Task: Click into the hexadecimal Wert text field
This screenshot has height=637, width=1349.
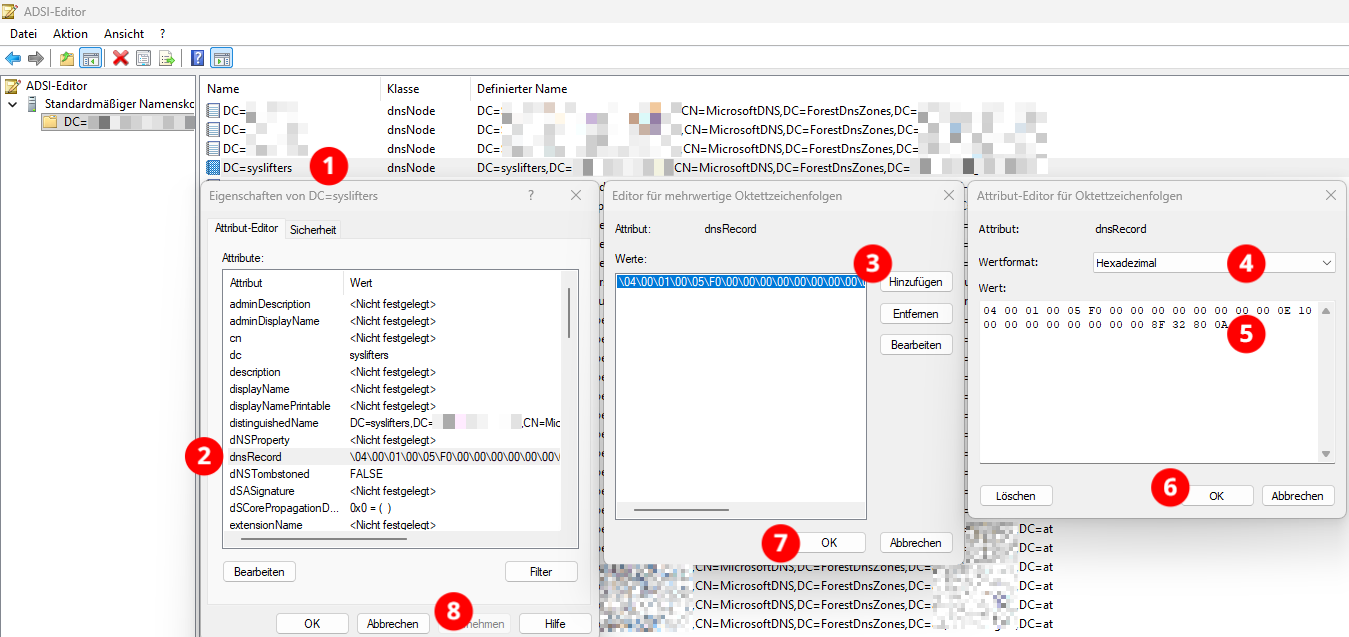Action: pos(1148,382)
